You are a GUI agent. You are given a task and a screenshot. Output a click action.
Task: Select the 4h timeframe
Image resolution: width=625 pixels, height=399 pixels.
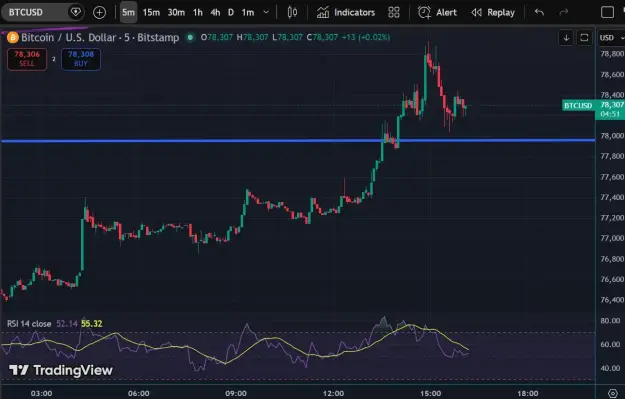click(215, 12)
